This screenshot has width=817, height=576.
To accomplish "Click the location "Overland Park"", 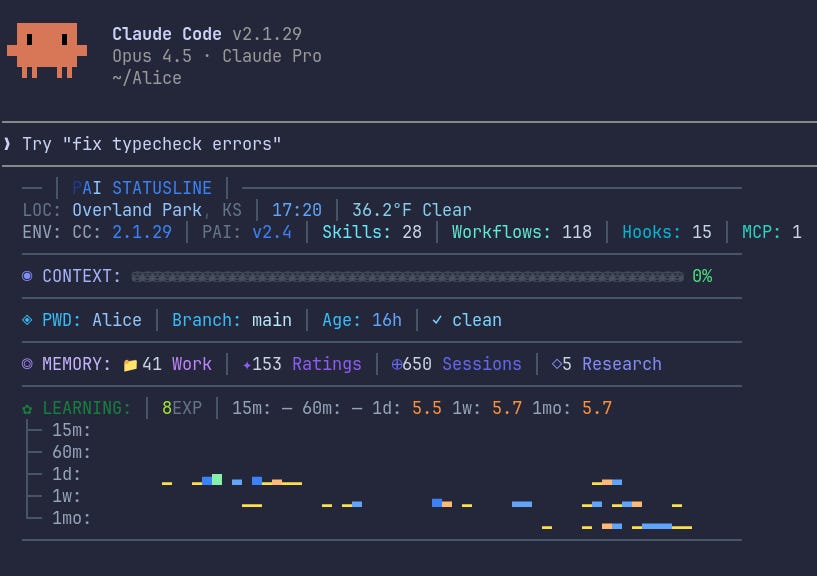I will point(137,210).
